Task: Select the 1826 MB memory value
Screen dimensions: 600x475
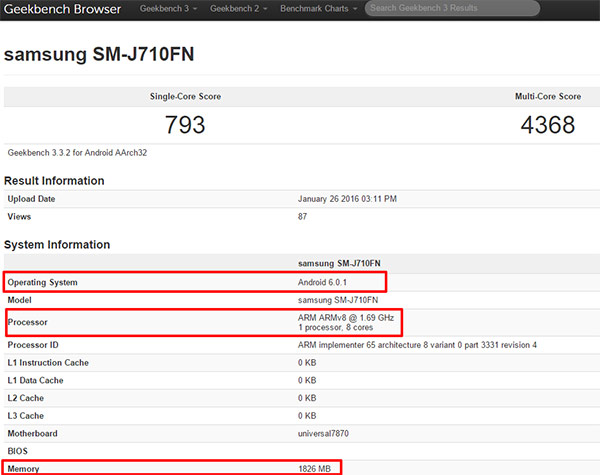Action: (315, 469)
